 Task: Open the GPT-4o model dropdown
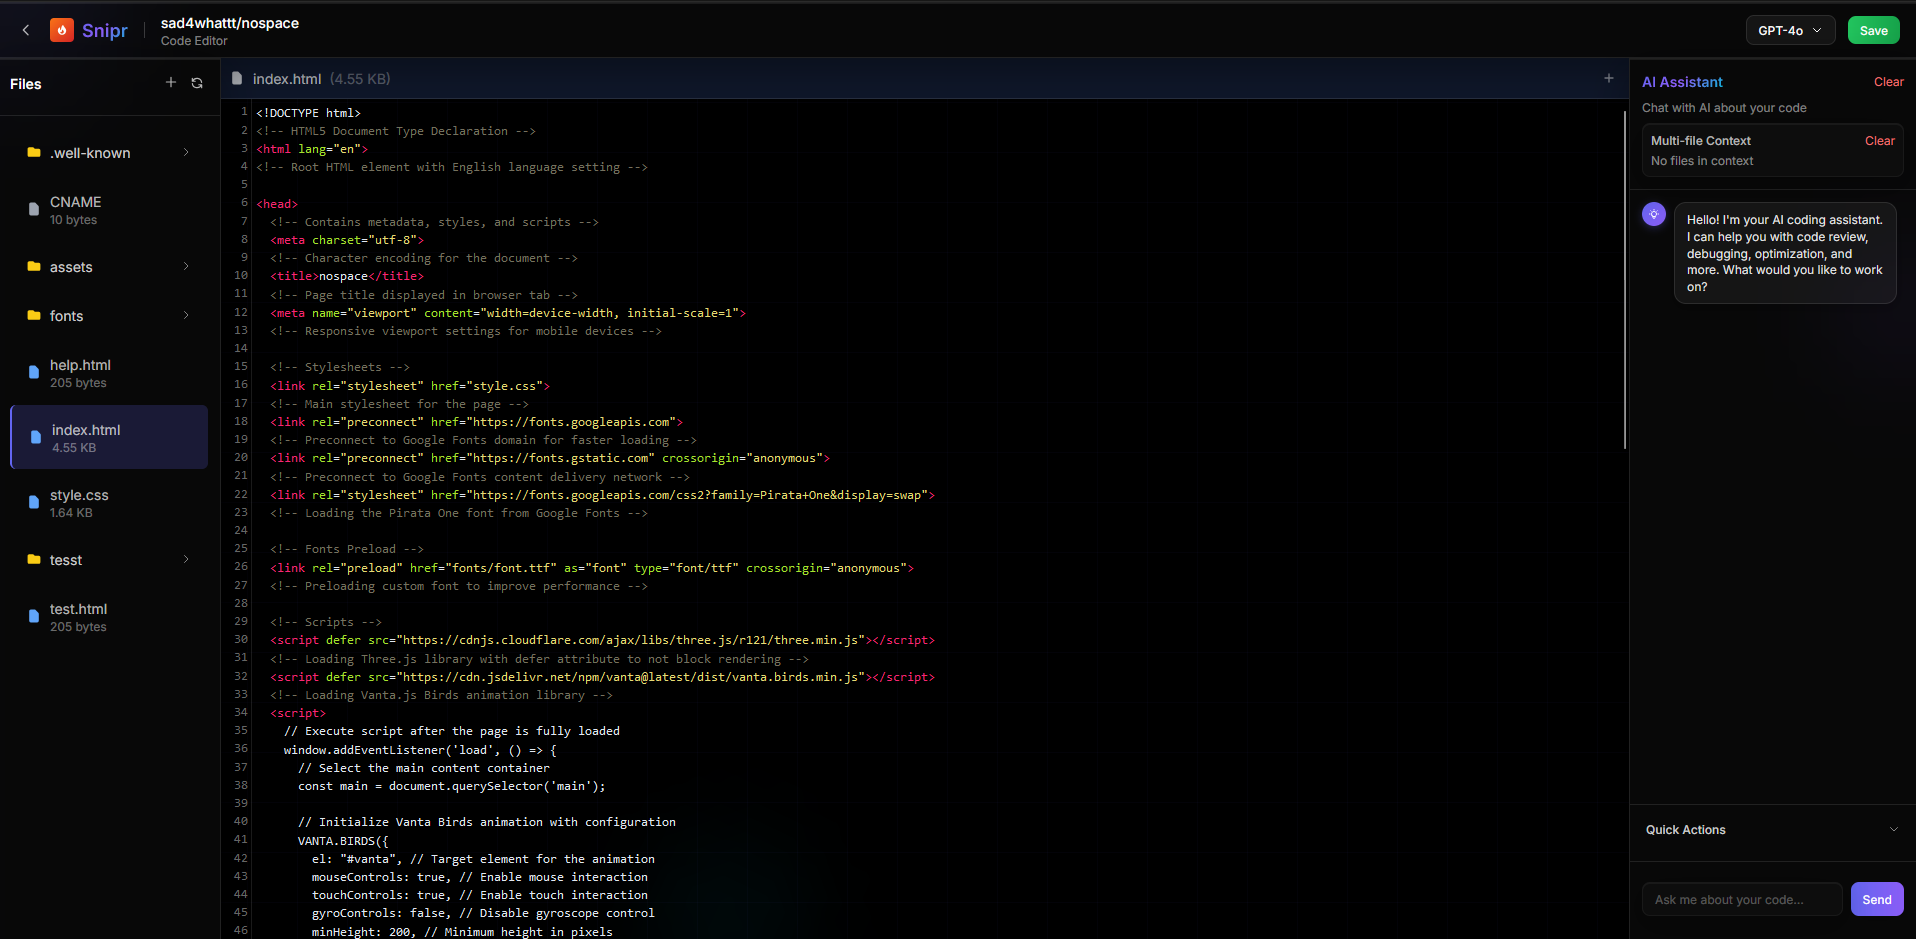[1790, 30]
